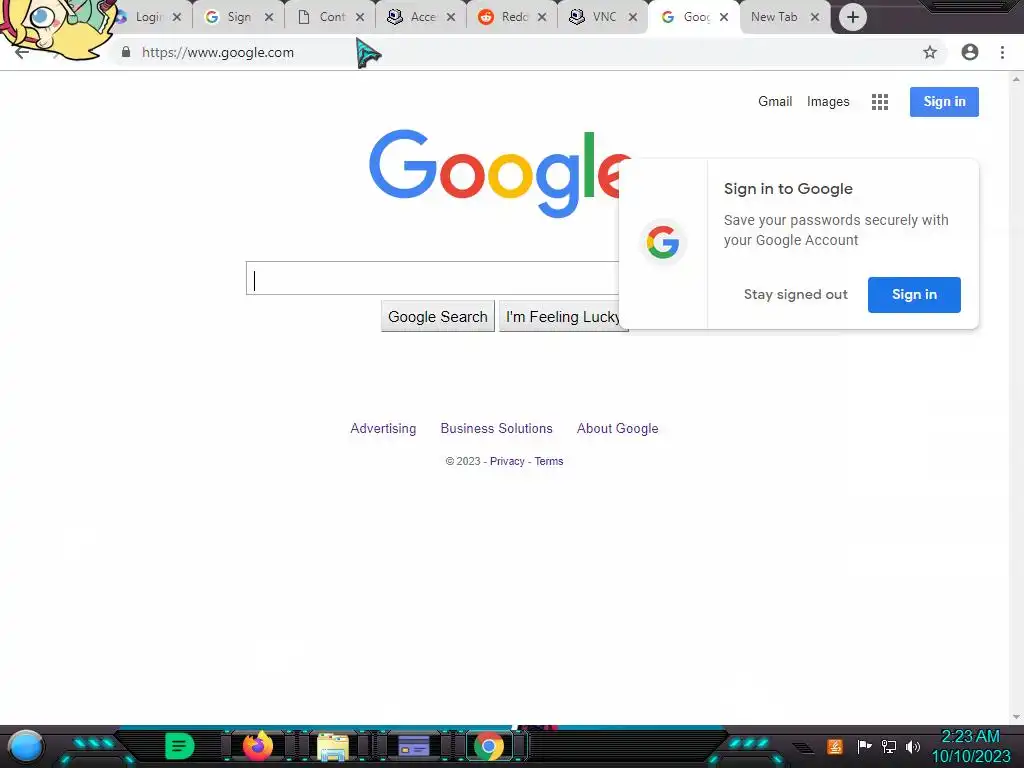The image size is (1024, 768).
Task: Click Sign in inside the popup
Action: pos(914,295)
